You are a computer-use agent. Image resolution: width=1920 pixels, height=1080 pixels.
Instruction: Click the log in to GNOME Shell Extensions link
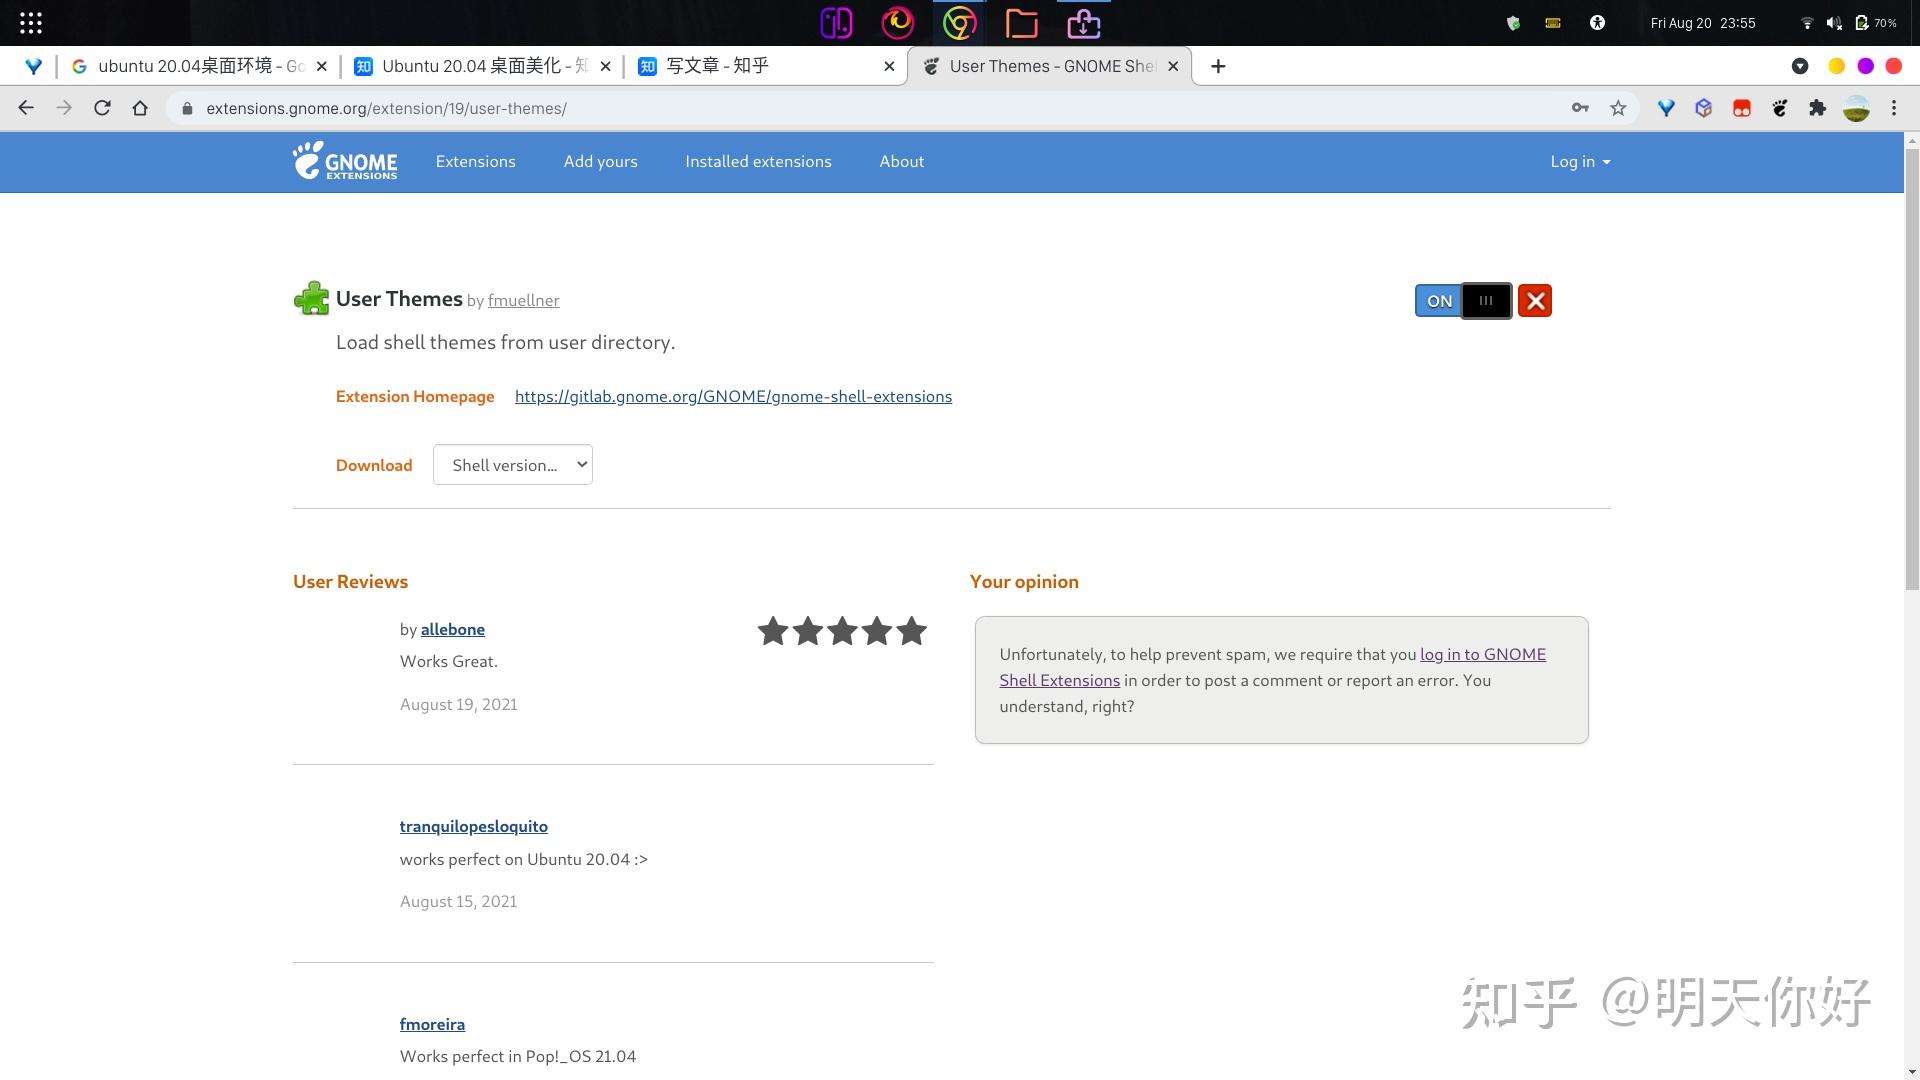[1273, 666]
